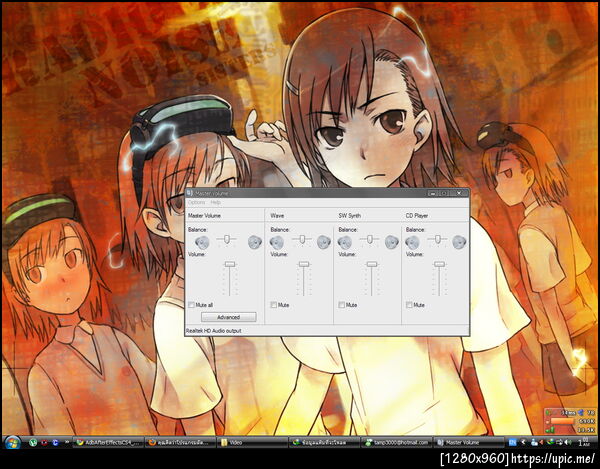Image resolution: width=600 pixels, height=469 pixels.
Task: Click the Wave vertical volume slider
Action: (304, 279)
